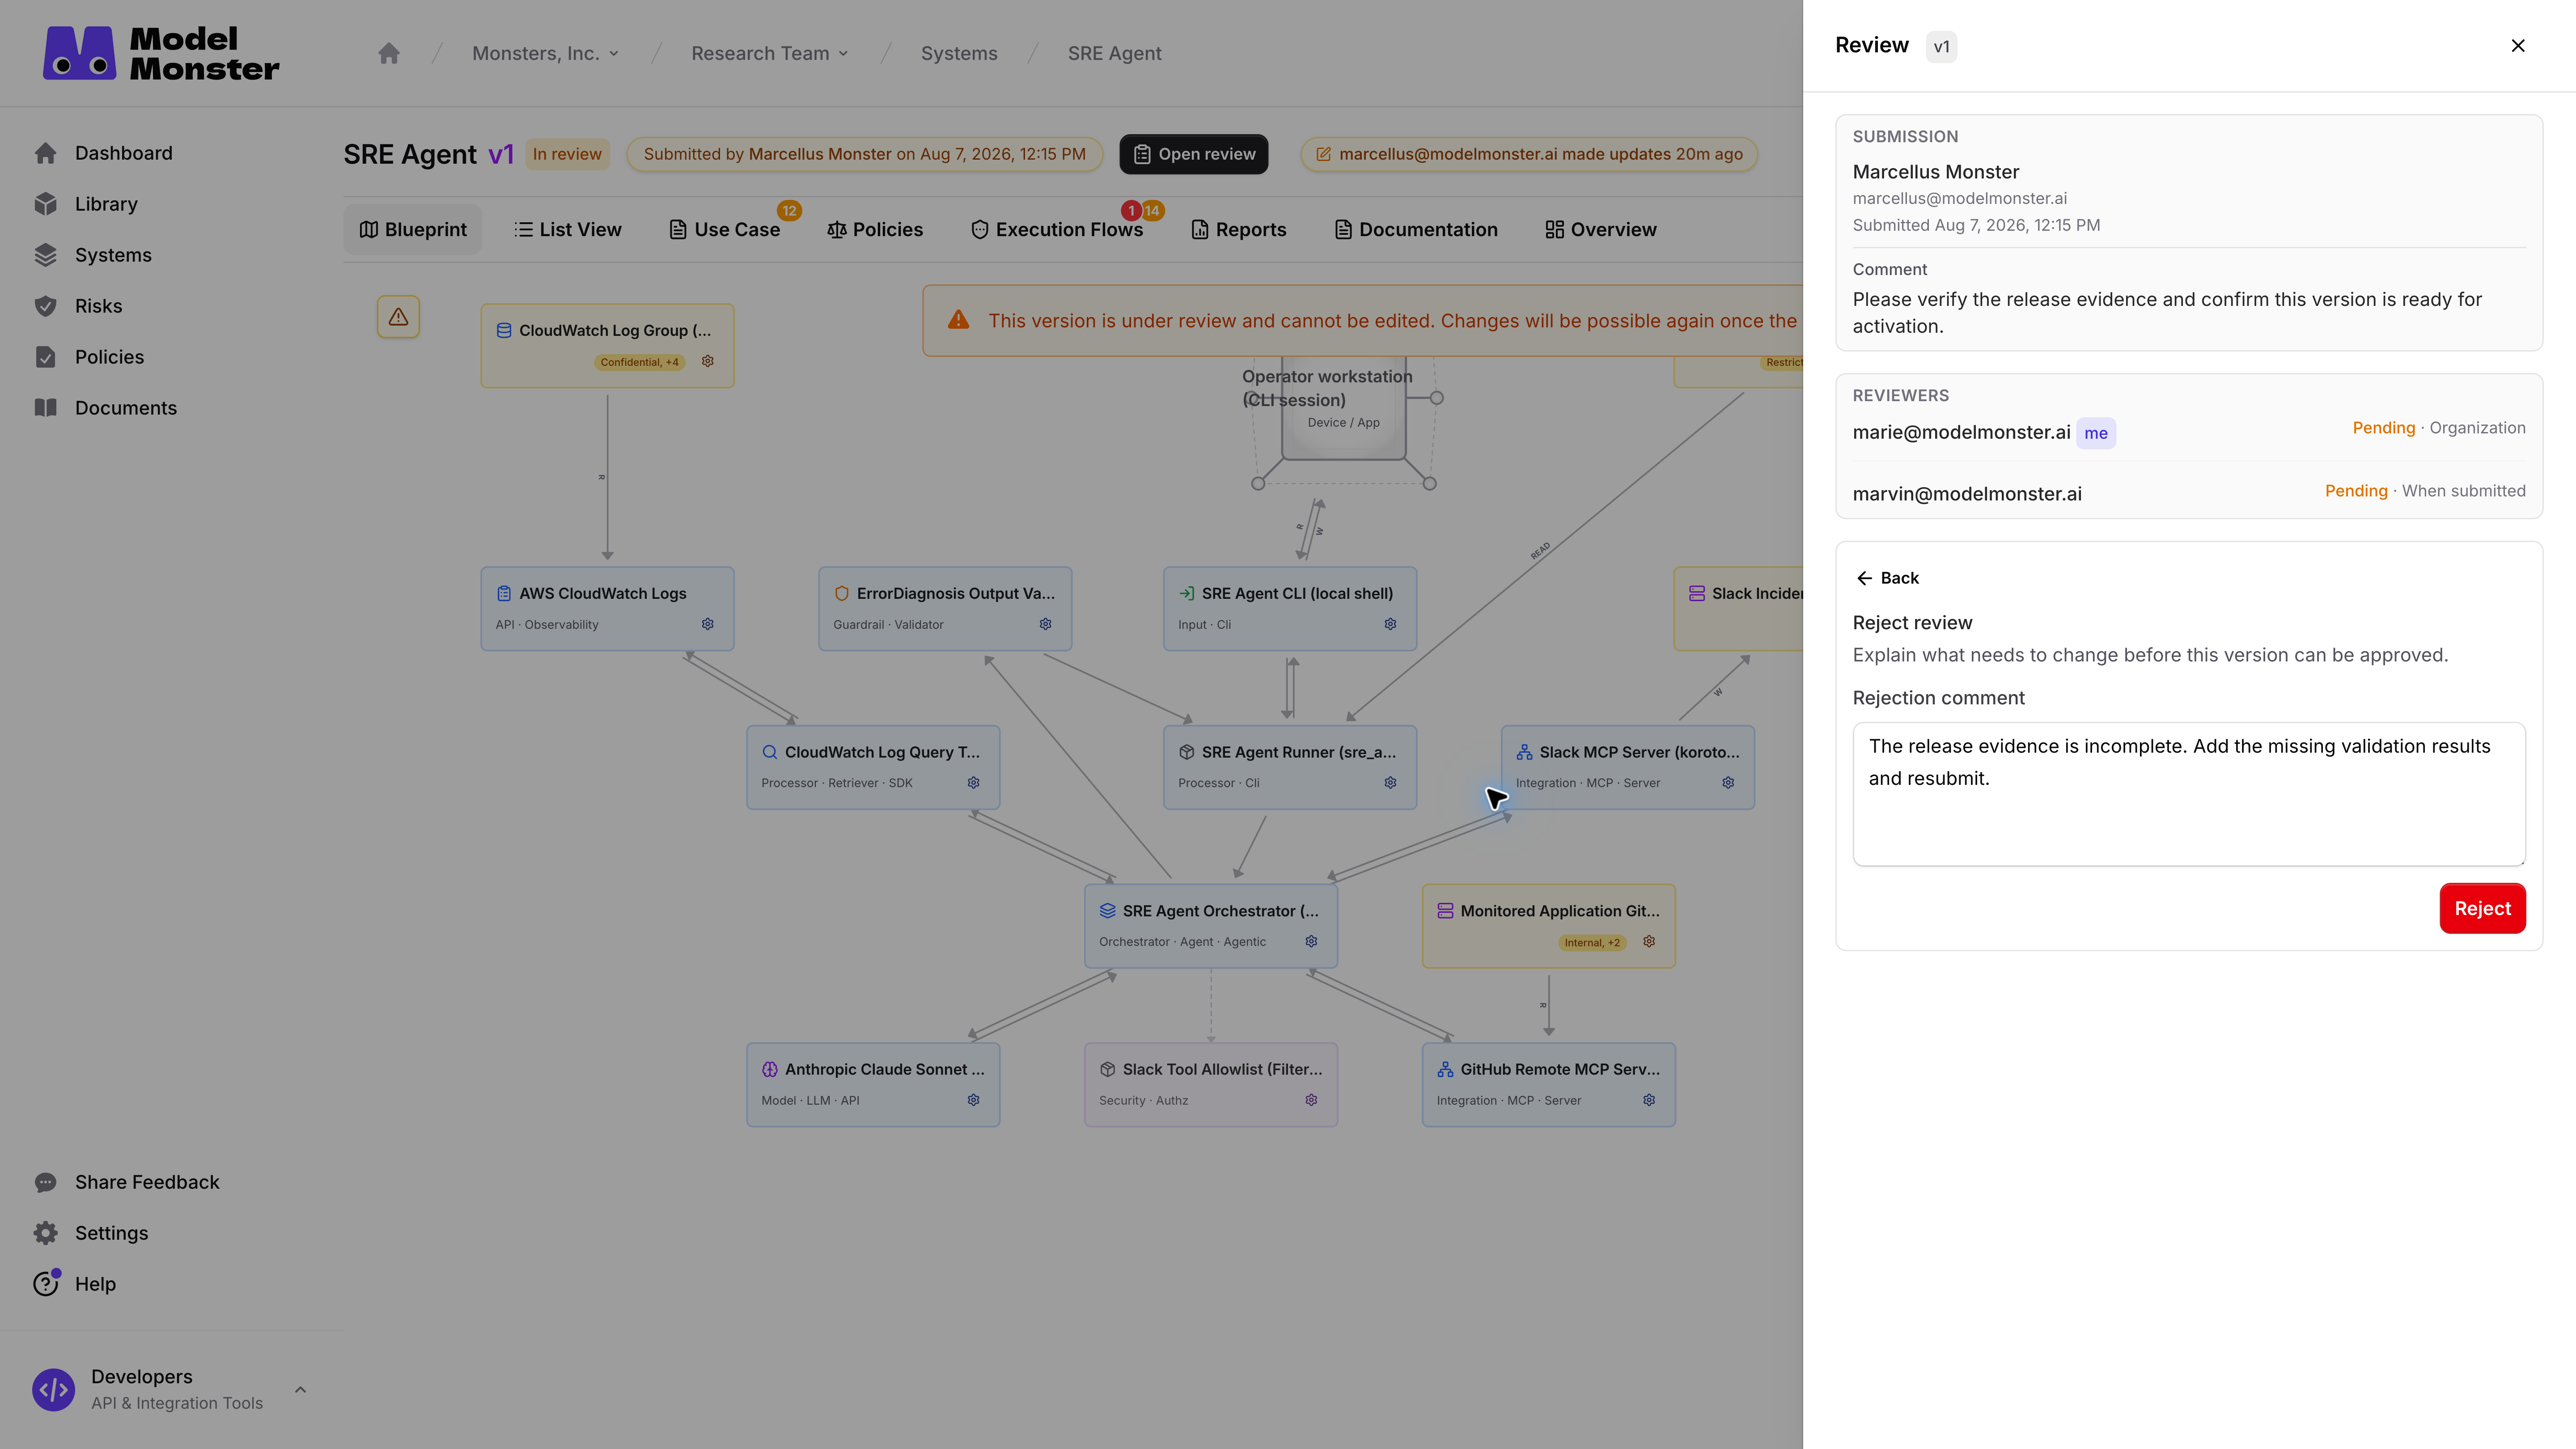
Task: Click the Developers code avatar icon
Action: click(53, 1390)
